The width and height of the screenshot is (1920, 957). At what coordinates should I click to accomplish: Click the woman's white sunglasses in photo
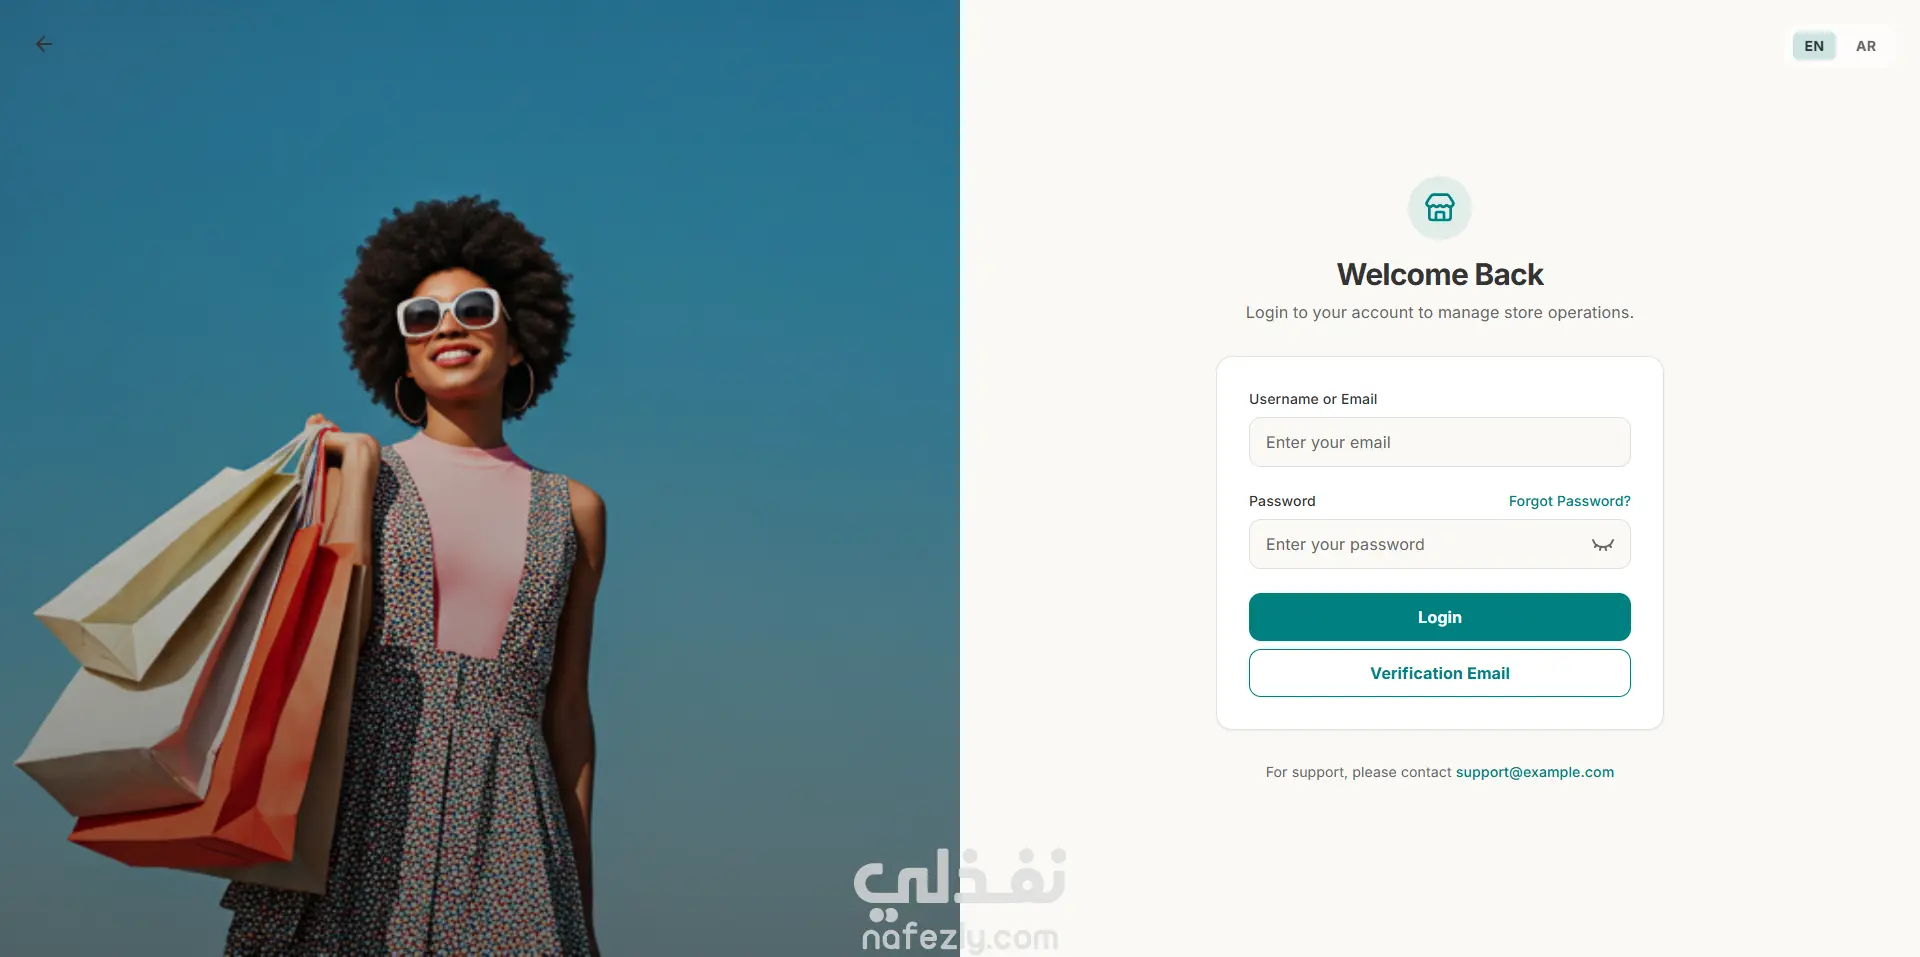450,314
